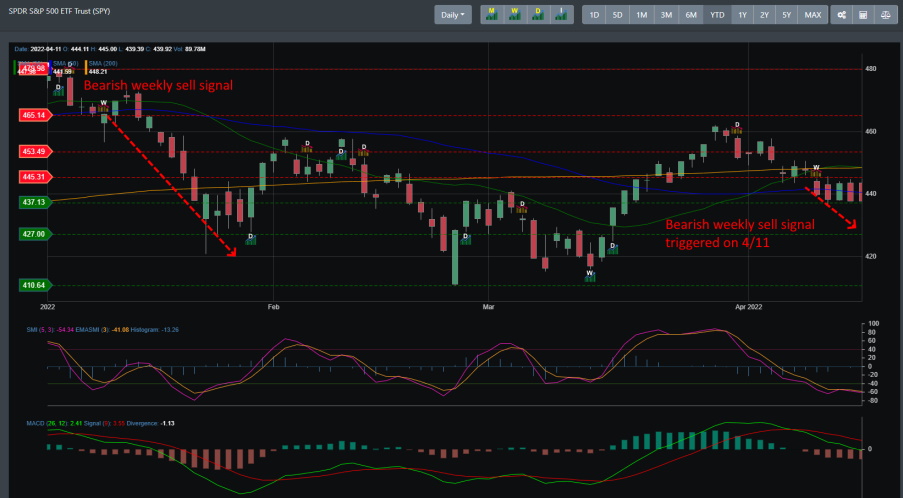Click the red 465.14 resistance level label

[35, 115]
